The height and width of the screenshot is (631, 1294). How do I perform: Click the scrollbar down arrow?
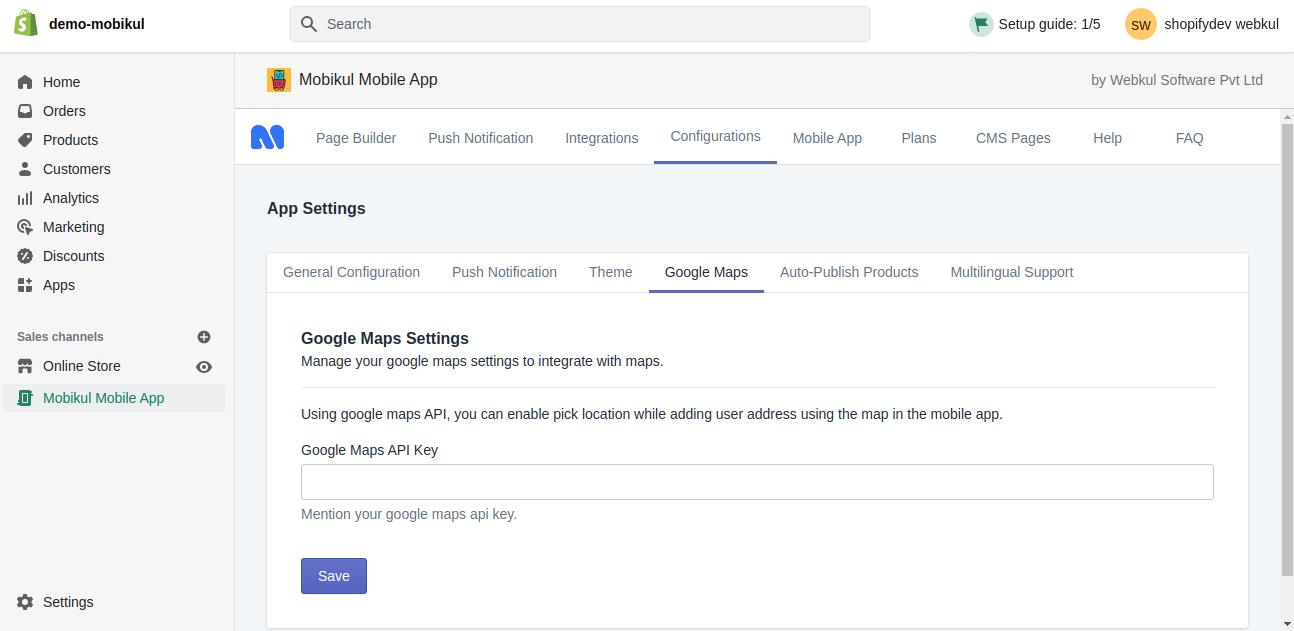pos(1287,623)
